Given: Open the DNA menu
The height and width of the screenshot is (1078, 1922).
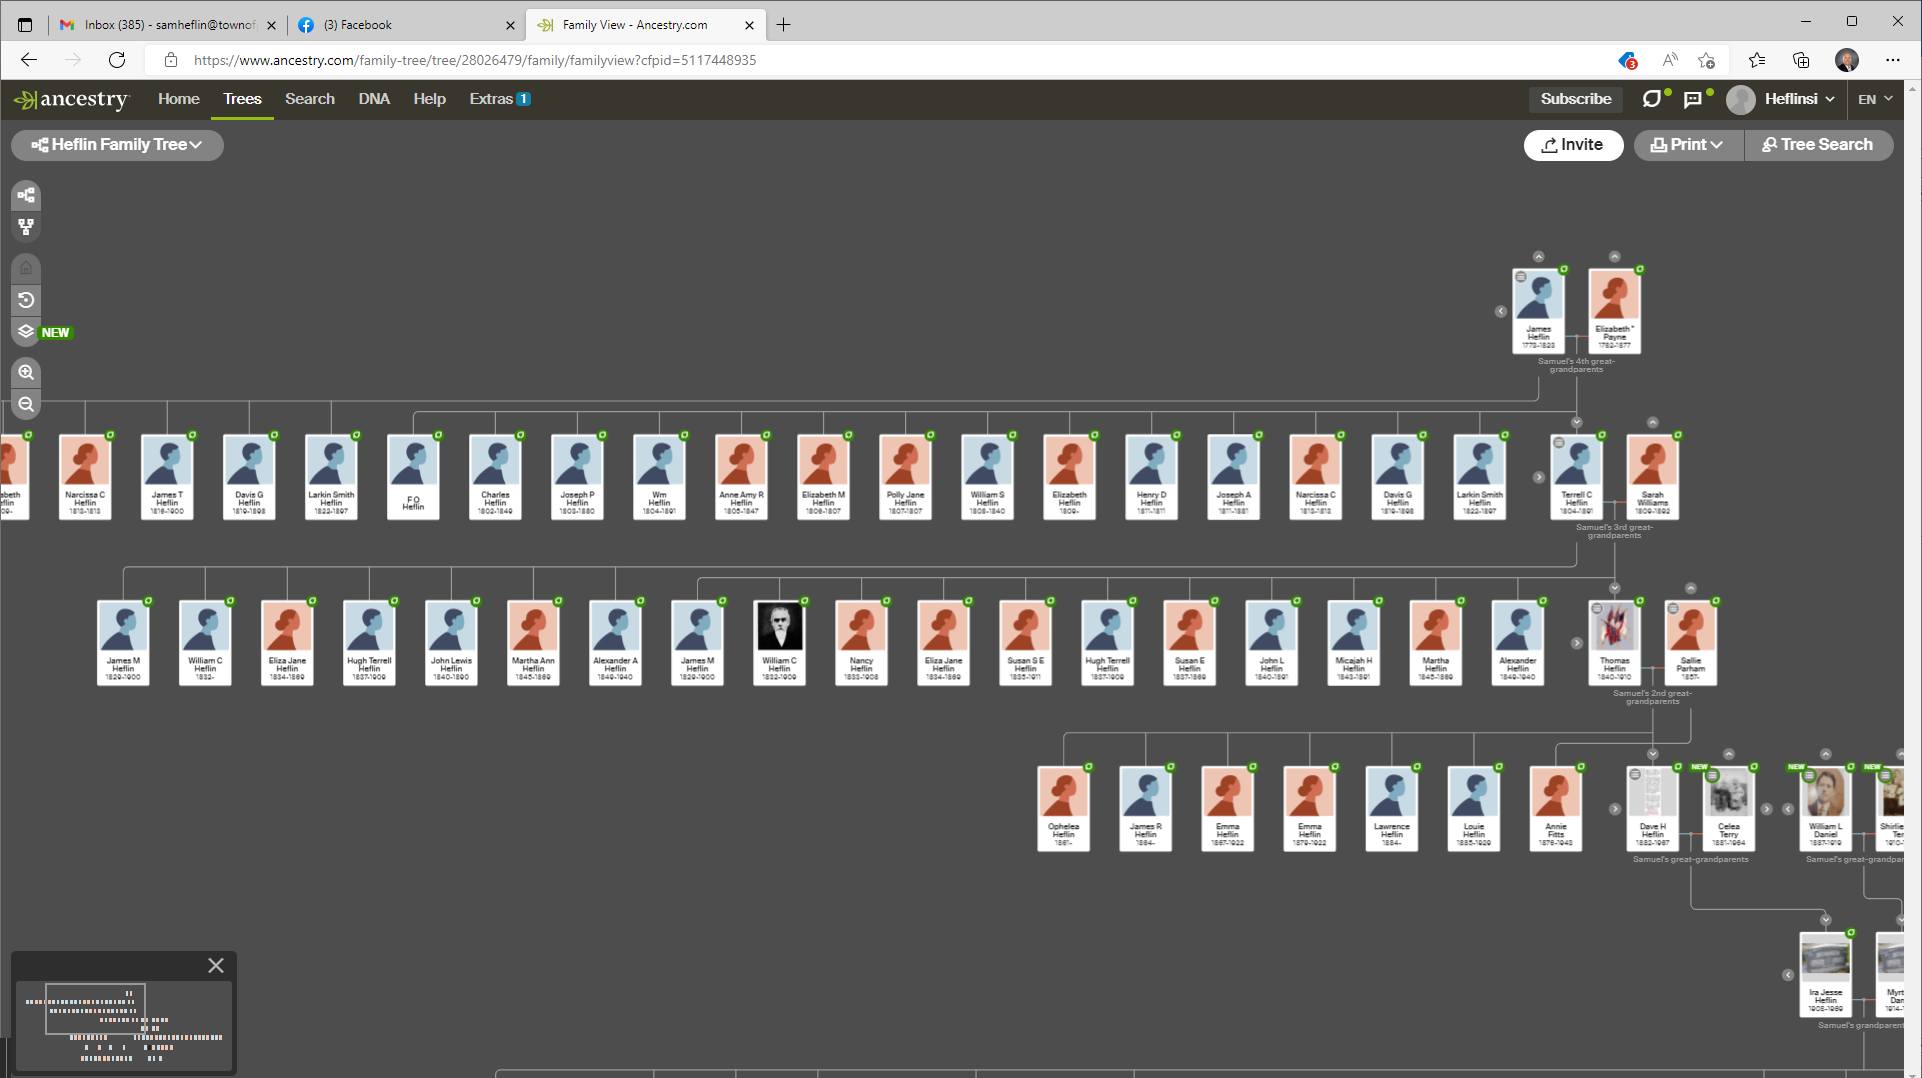Looking at the screenshot, I should coord(374,99).
